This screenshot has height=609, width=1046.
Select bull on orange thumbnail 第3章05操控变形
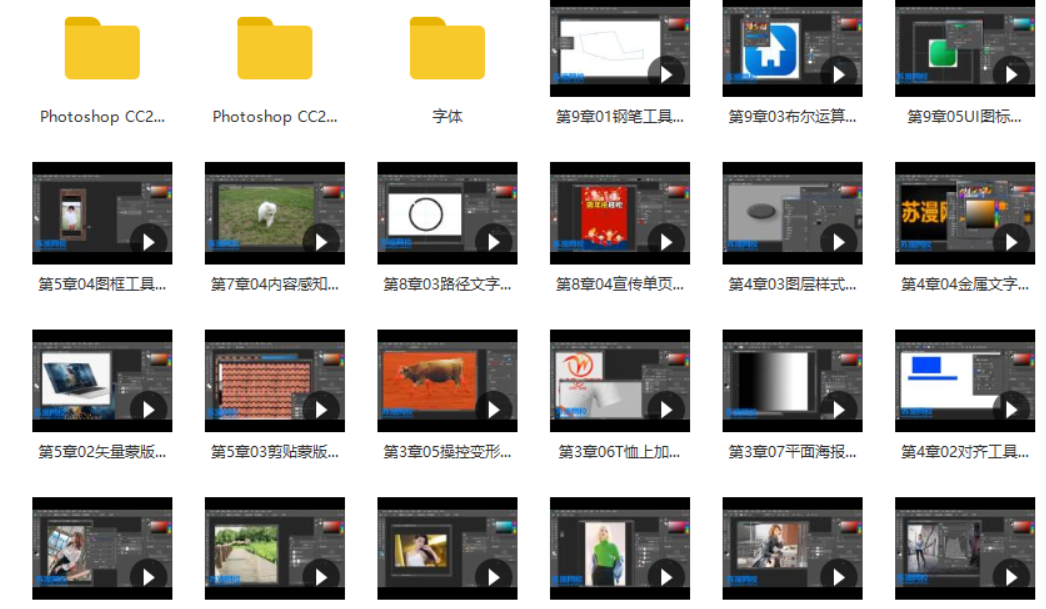[x=447, y=380]
